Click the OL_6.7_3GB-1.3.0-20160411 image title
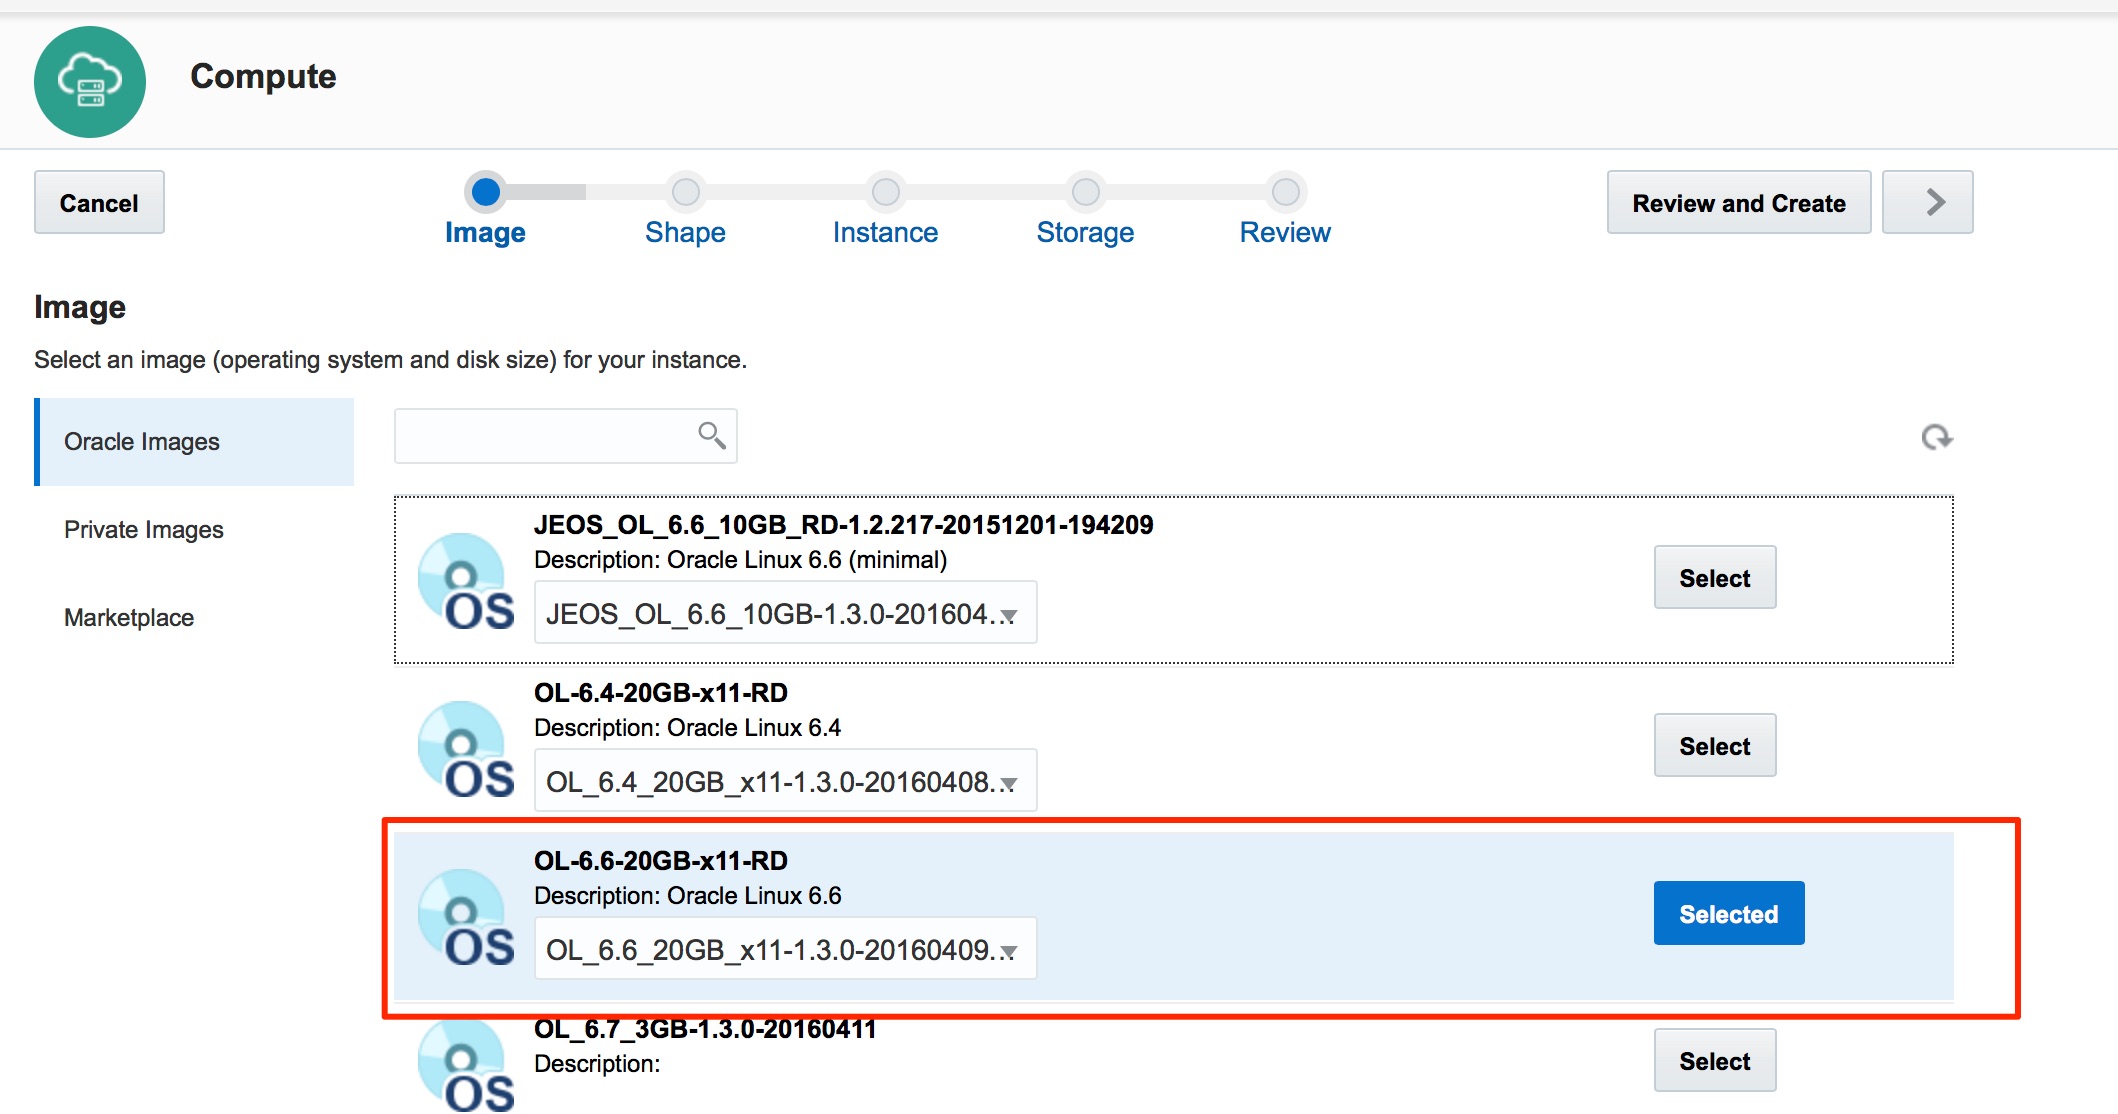 coord(705,1029)
